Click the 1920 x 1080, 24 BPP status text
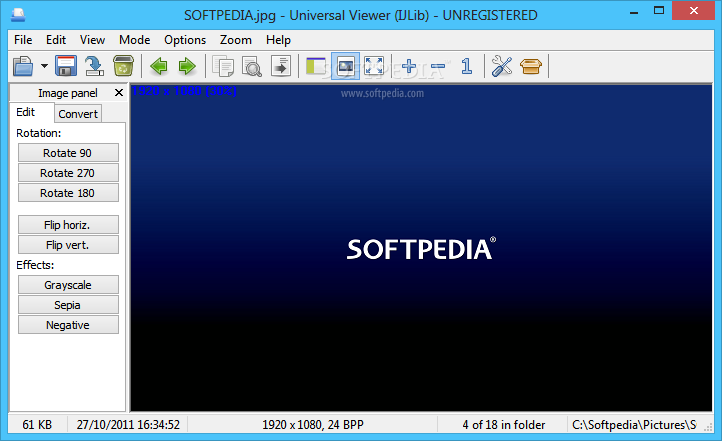The width and height of the screenshot is (722, 441). pos(313,424)
